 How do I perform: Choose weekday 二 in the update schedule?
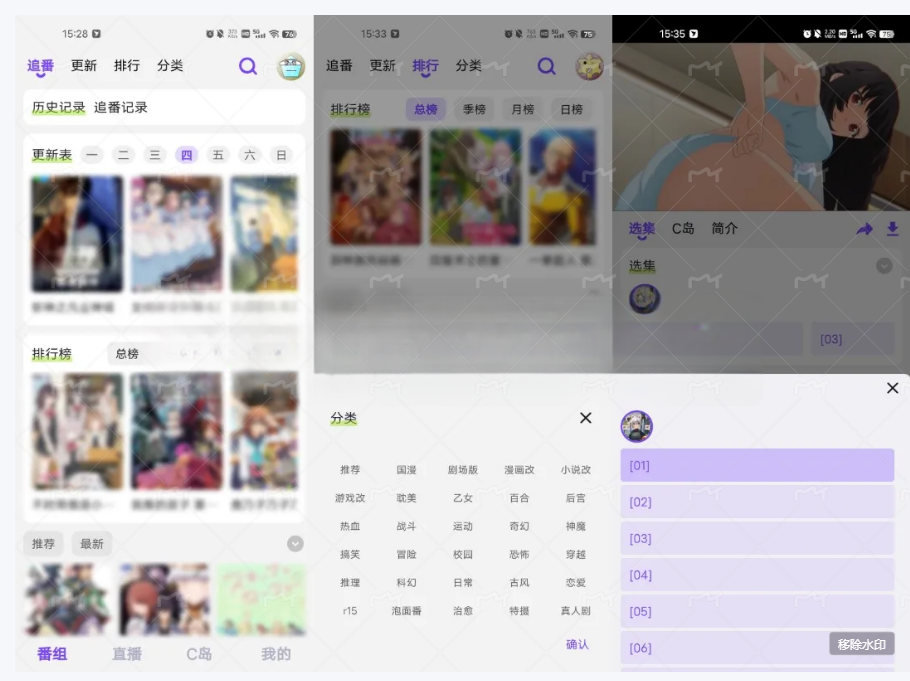pos(123,155)
